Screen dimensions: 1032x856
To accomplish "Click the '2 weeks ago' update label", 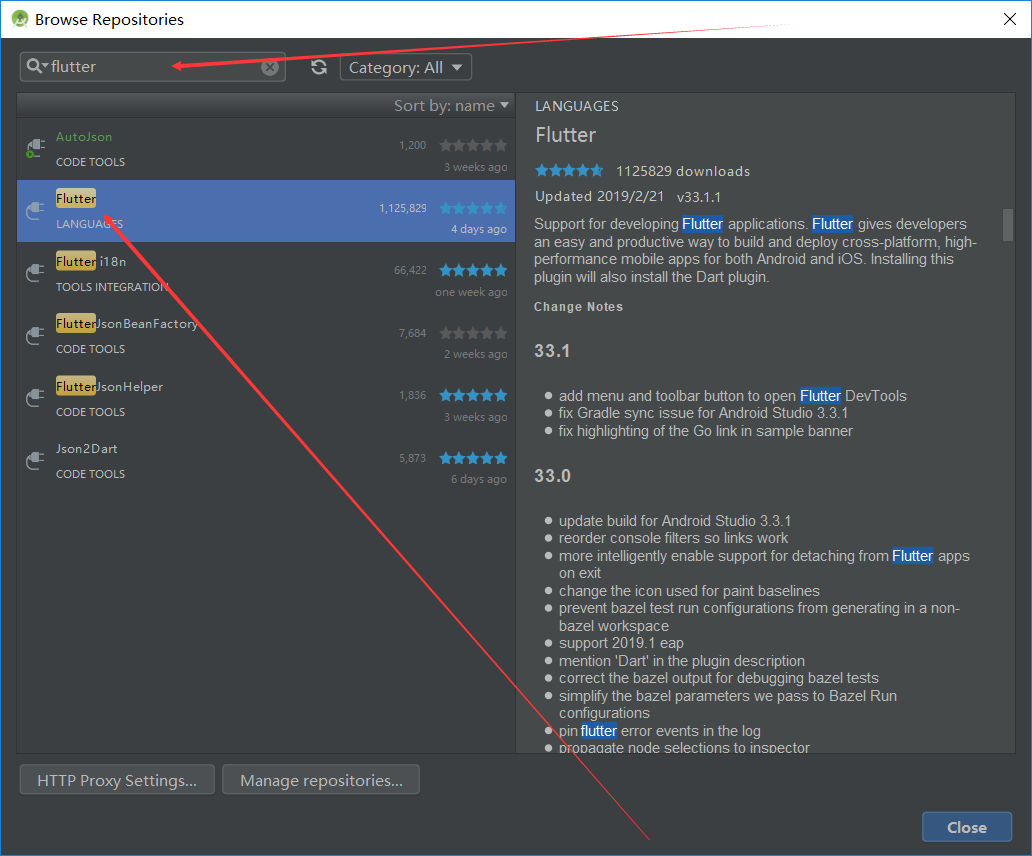I will tap(475, 354).
